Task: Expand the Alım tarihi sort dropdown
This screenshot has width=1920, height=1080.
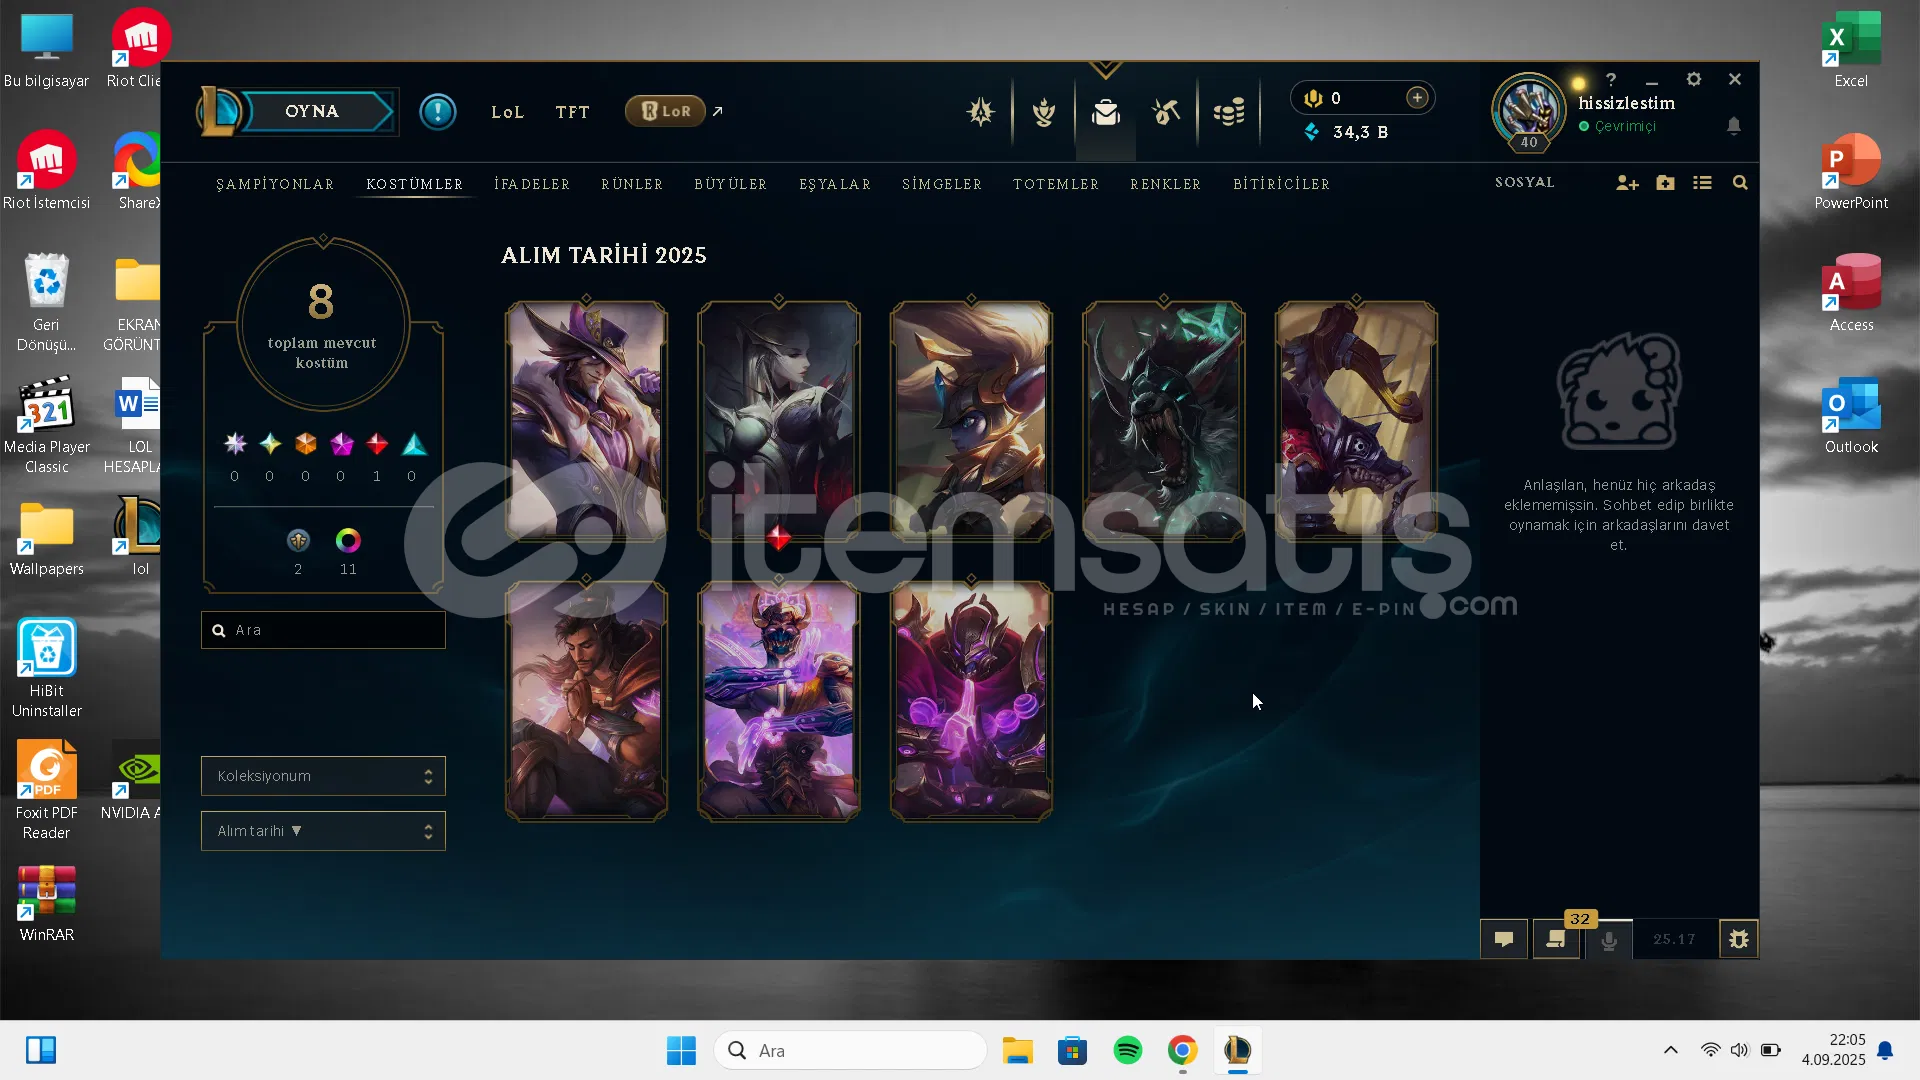Action: click(x=323, y=831)
